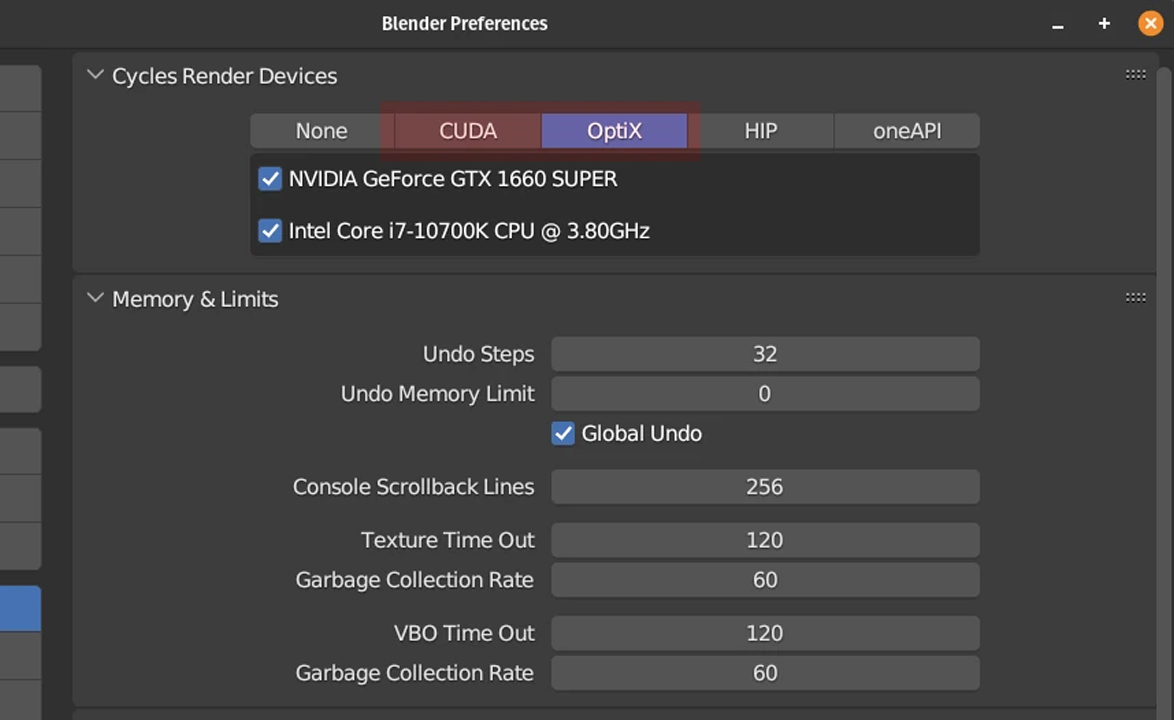Image resolution: width=1174 pixels, height=720 pixels.
Task: Click the Console Scrollback Lines field
Action: 765,486
